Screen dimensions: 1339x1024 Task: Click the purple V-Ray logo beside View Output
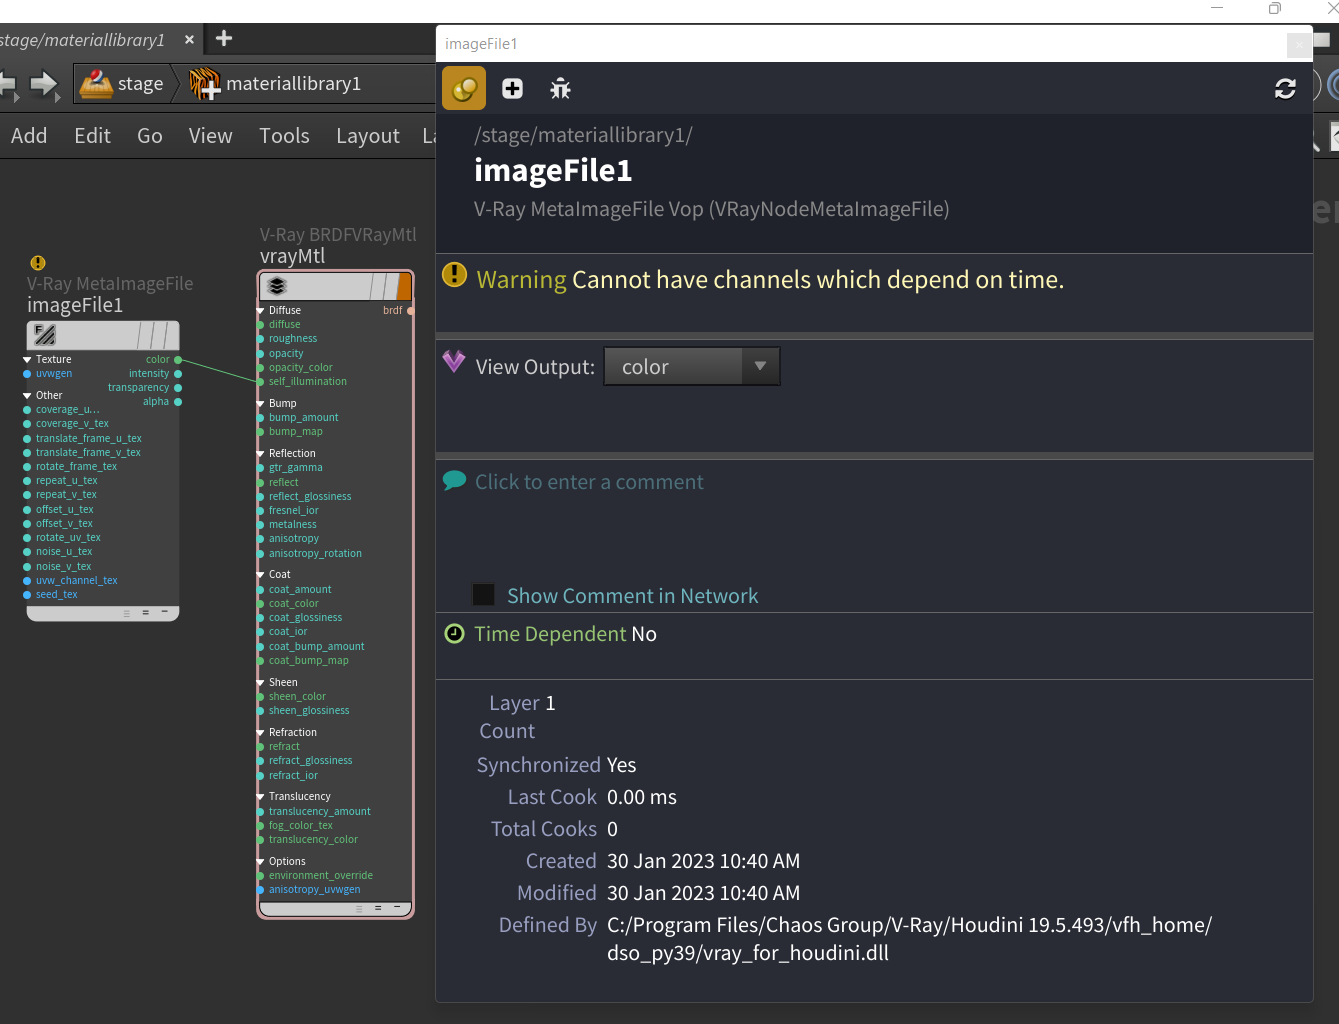[454, 361]
